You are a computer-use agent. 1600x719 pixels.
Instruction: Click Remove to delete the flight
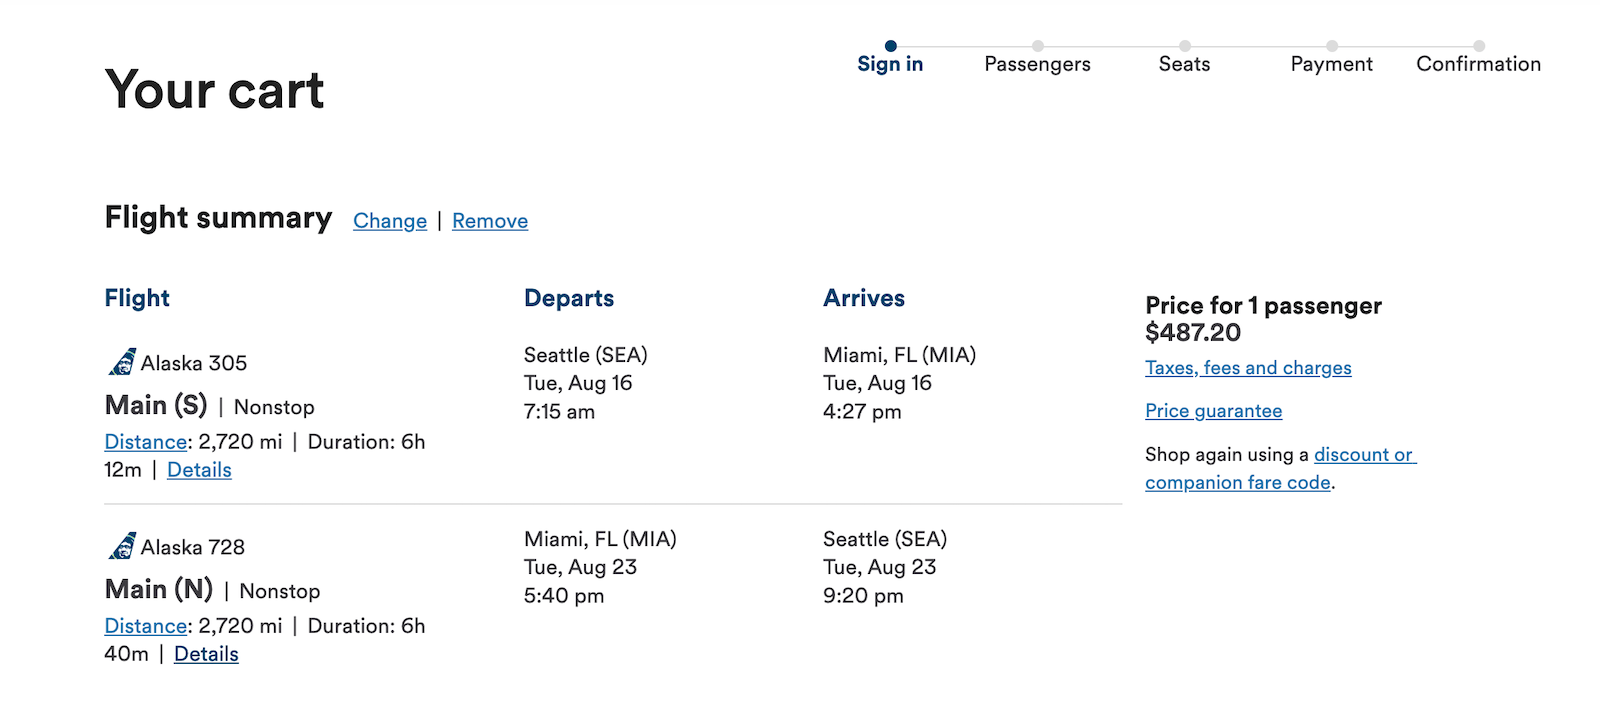click(x=489, y=220)
